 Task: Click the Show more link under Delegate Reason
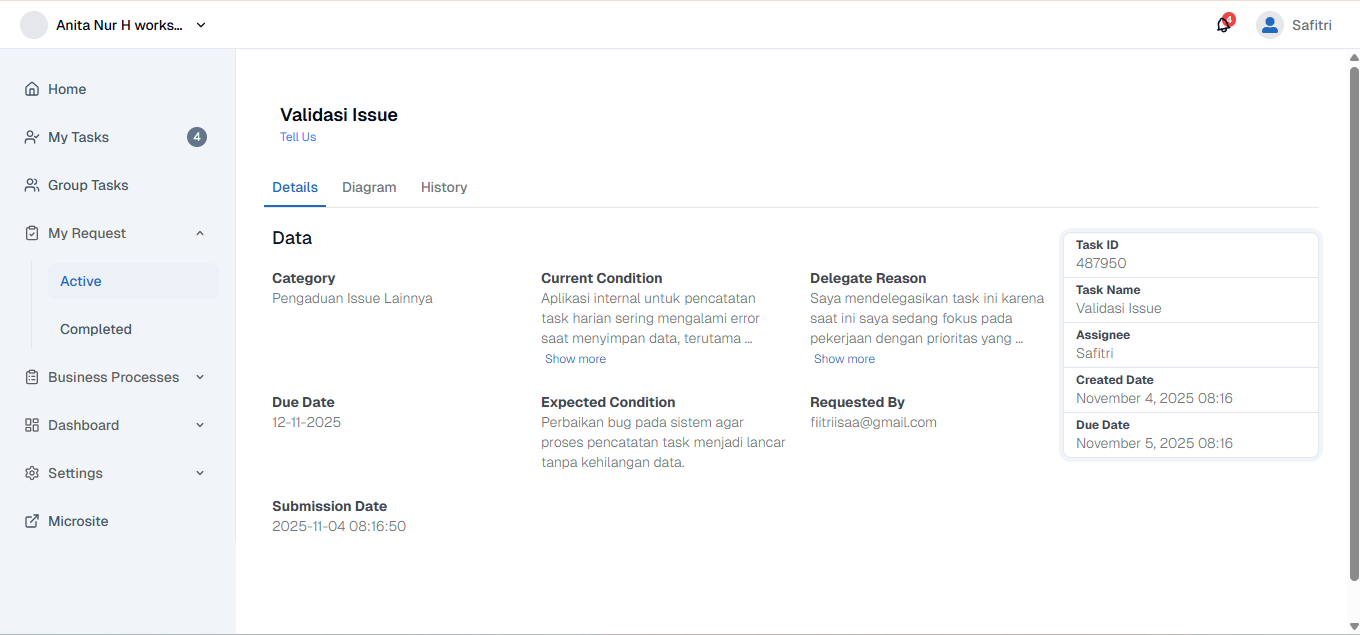pyautogui.click(x=844, y=358)
